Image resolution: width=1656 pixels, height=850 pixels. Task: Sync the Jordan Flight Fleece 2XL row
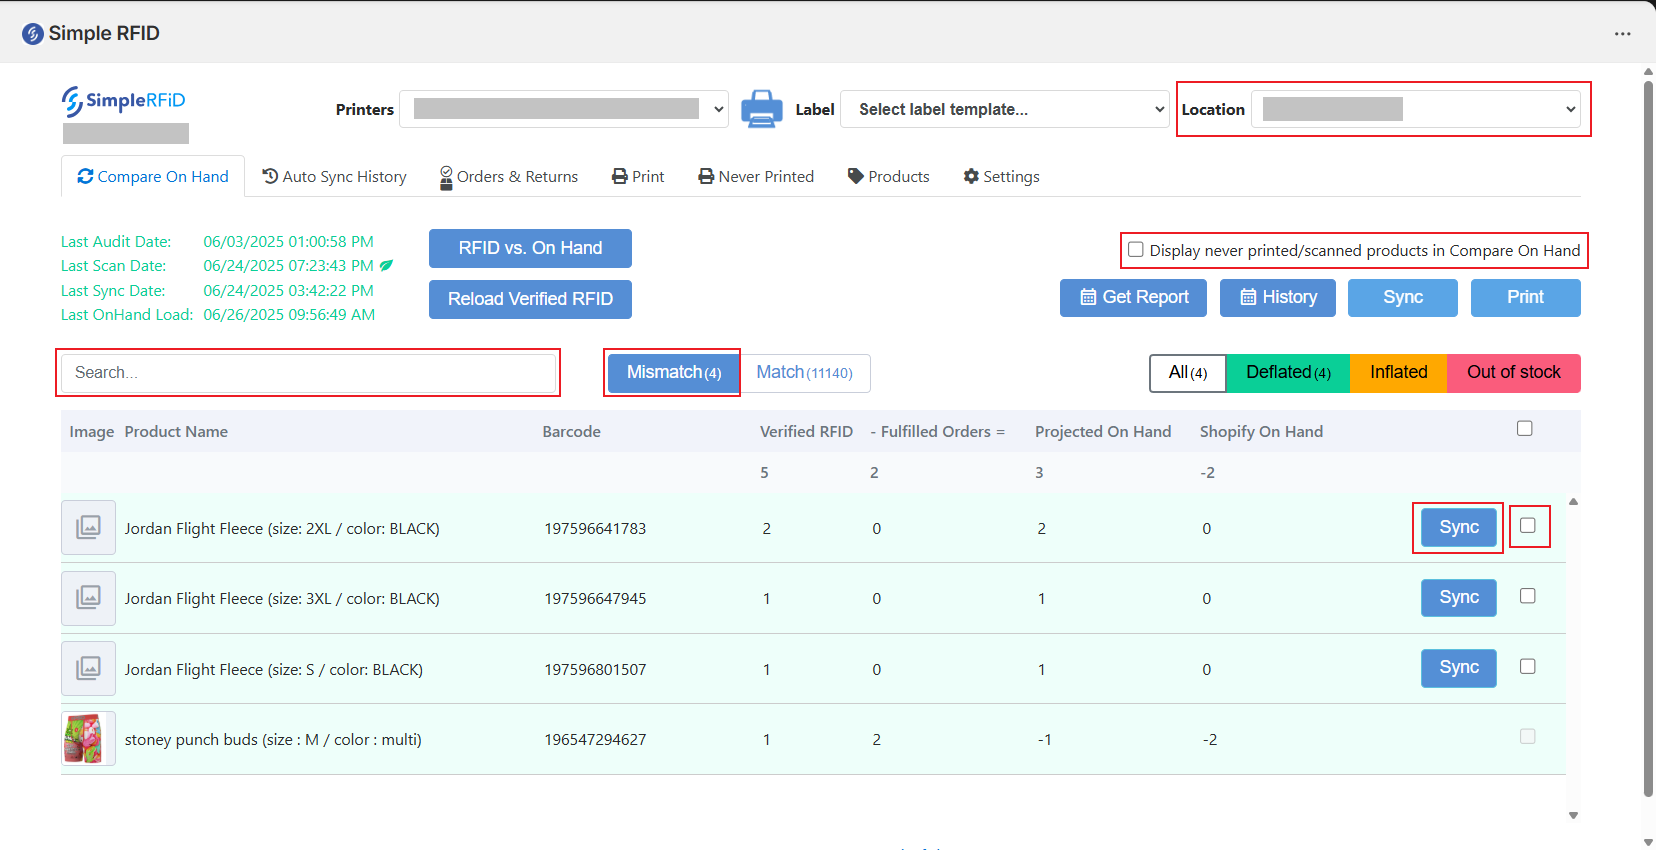coord(1459,527)
